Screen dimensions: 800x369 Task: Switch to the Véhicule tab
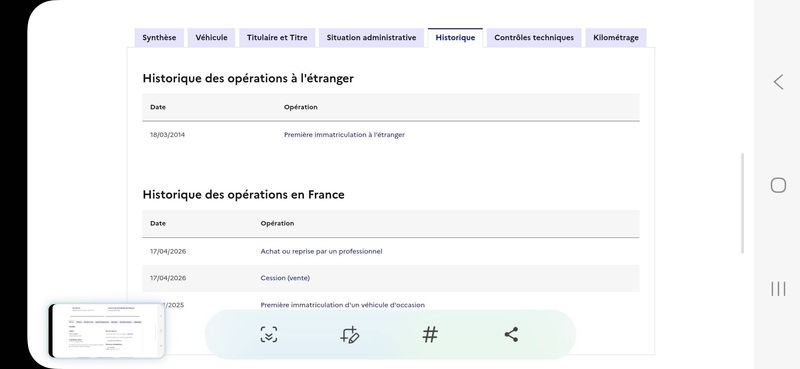click(211, 38)
